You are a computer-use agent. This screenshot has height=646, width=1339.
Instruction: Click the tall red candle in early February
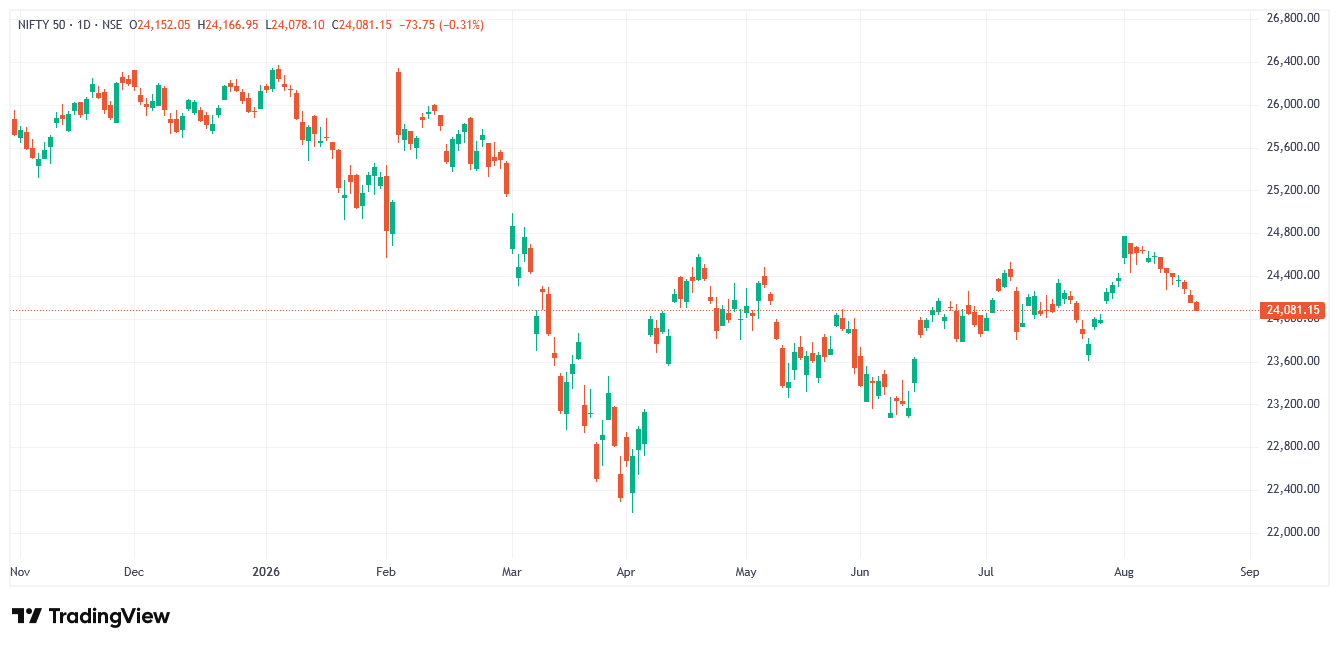398,103
